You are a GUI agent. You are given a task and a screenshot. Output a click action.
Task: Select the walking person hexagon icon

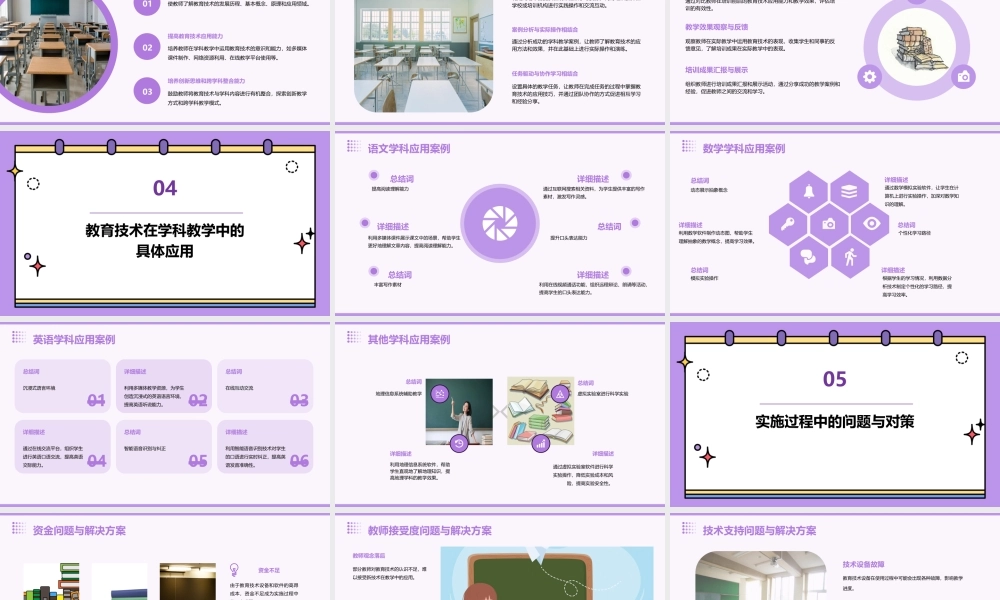[x=849, y=257]
